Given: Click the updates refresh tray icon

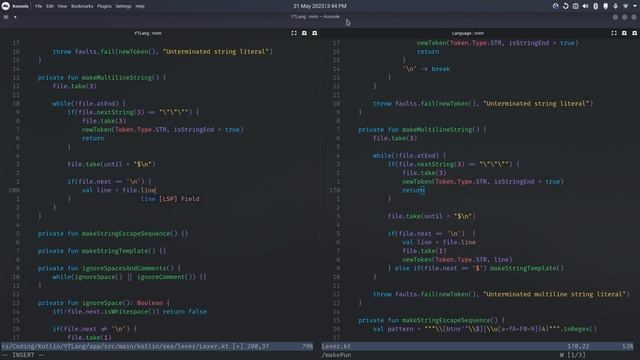Looking at the screenshot, I should [566, 6].
